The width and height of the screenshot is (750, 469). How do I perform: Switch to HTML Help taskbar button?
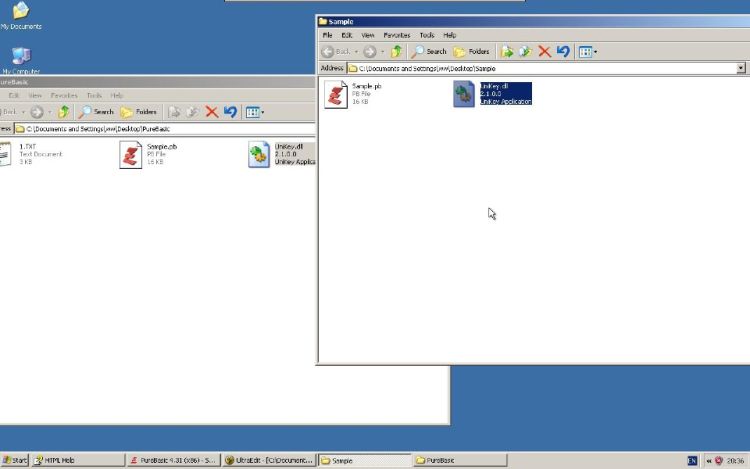point(77,460)
